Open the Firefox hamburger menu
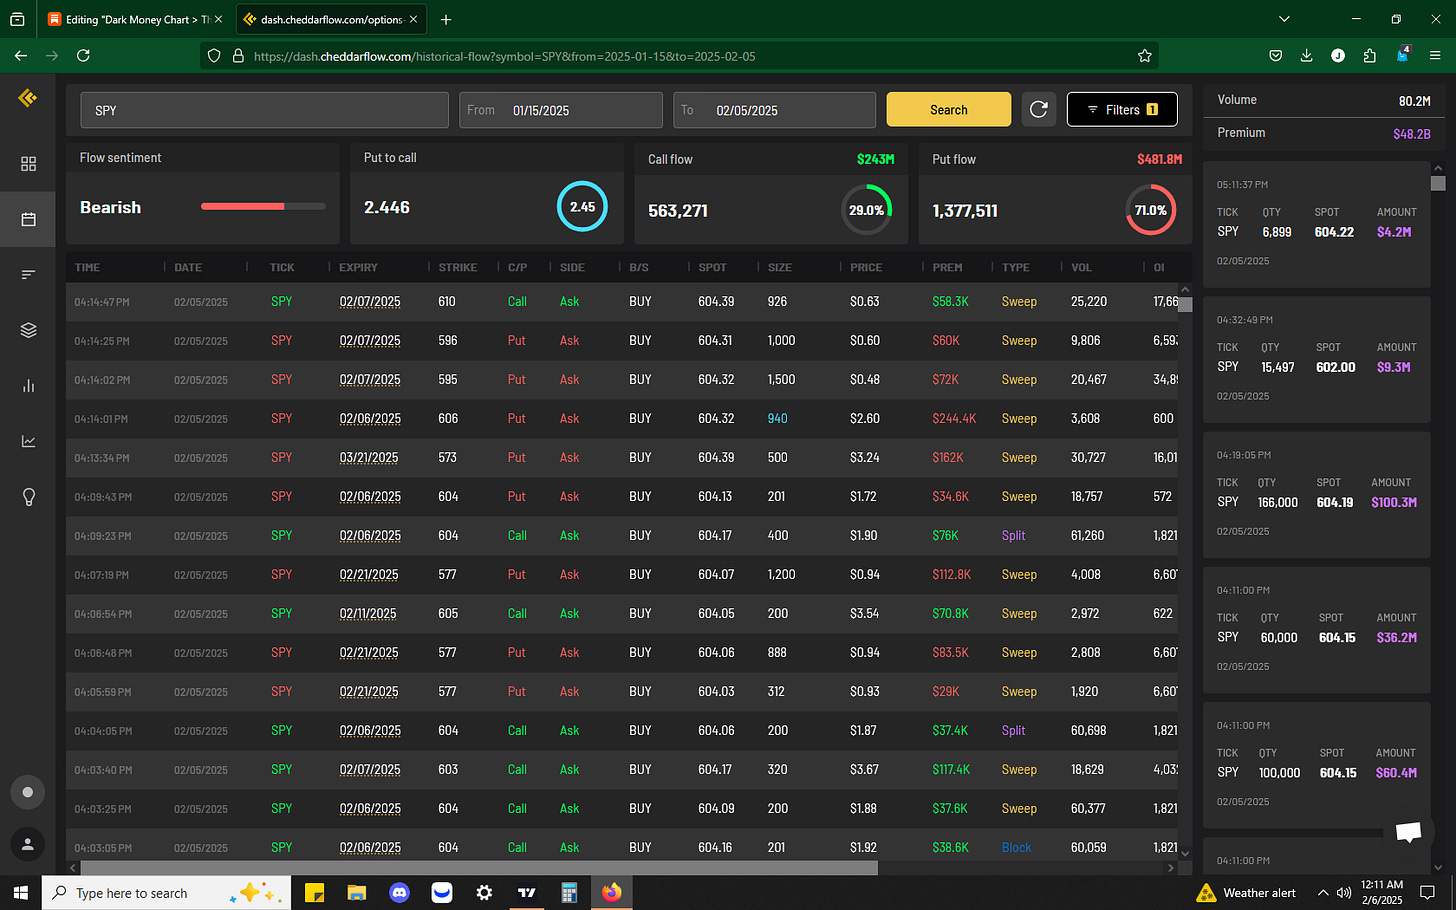The image size is (1456, 910). click(1435, 56)
